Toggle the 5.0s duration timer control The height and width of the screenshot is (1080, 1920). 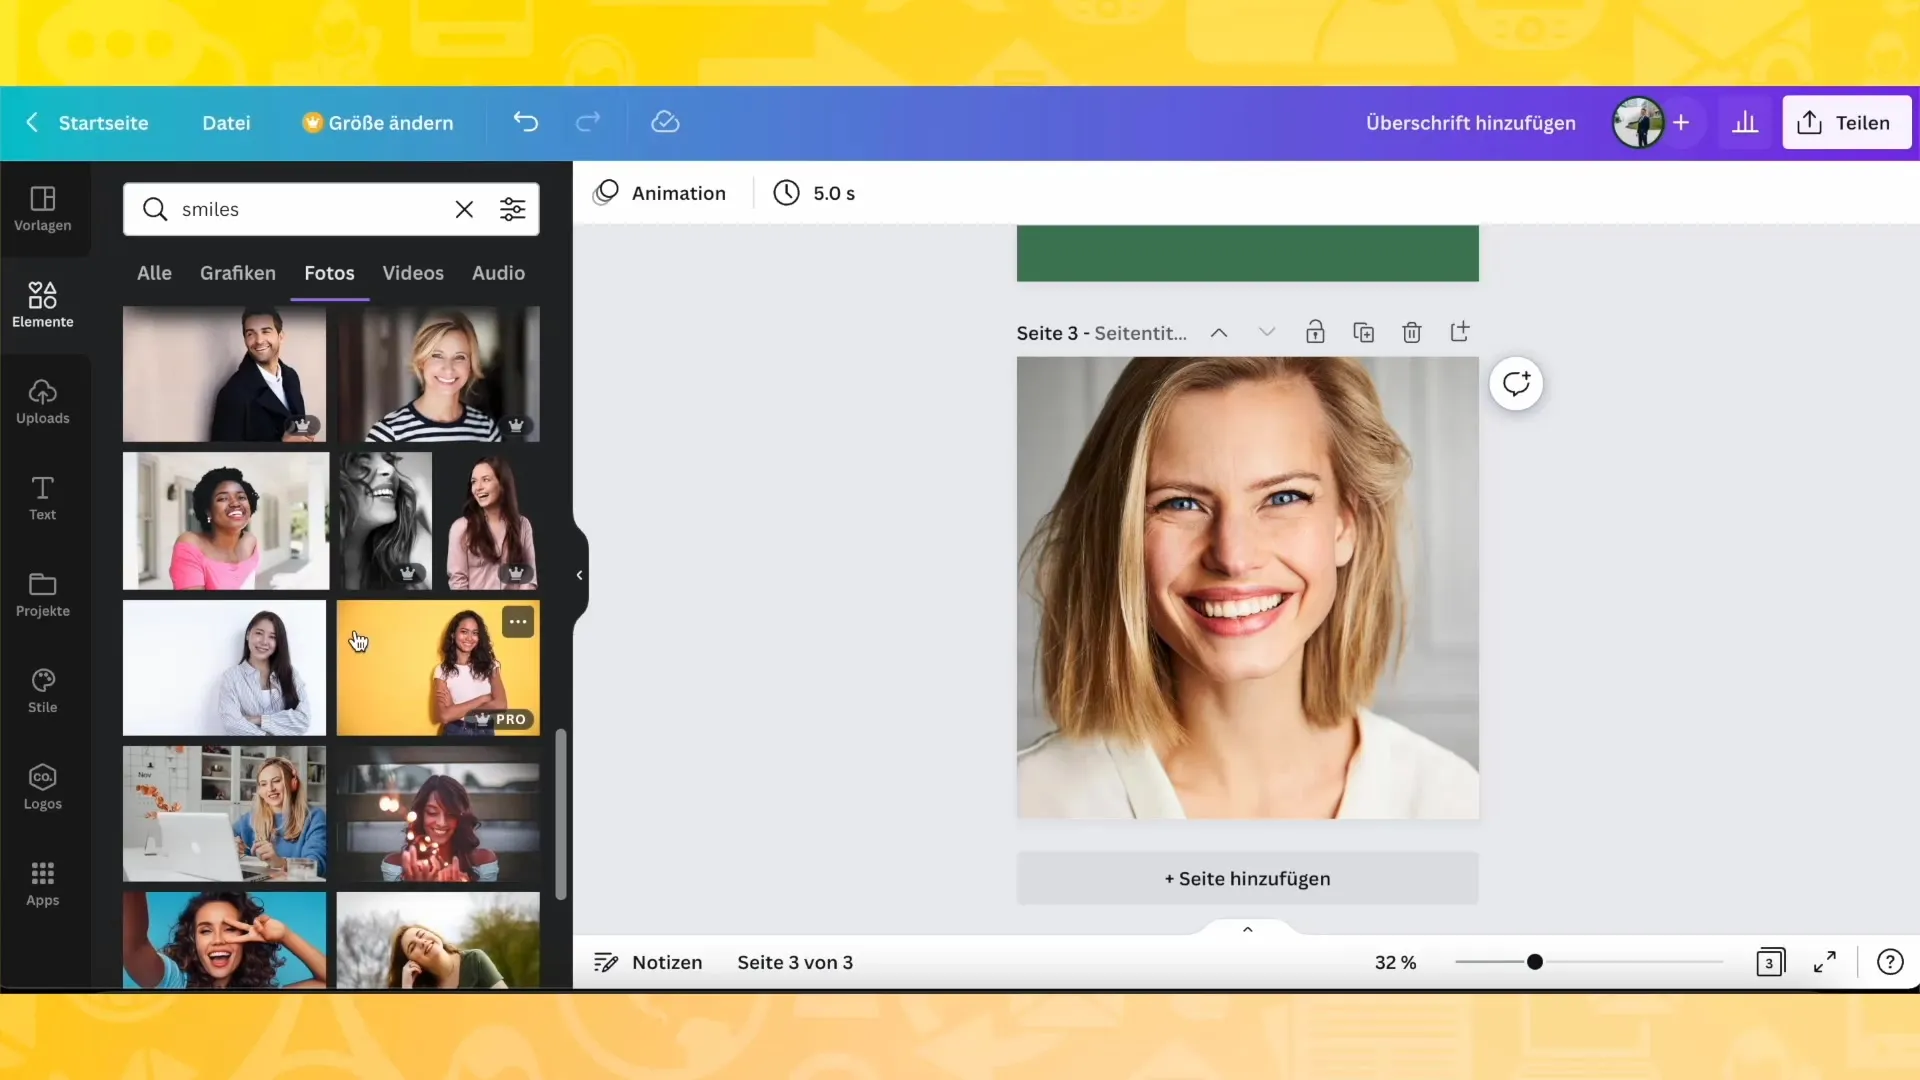816,194
